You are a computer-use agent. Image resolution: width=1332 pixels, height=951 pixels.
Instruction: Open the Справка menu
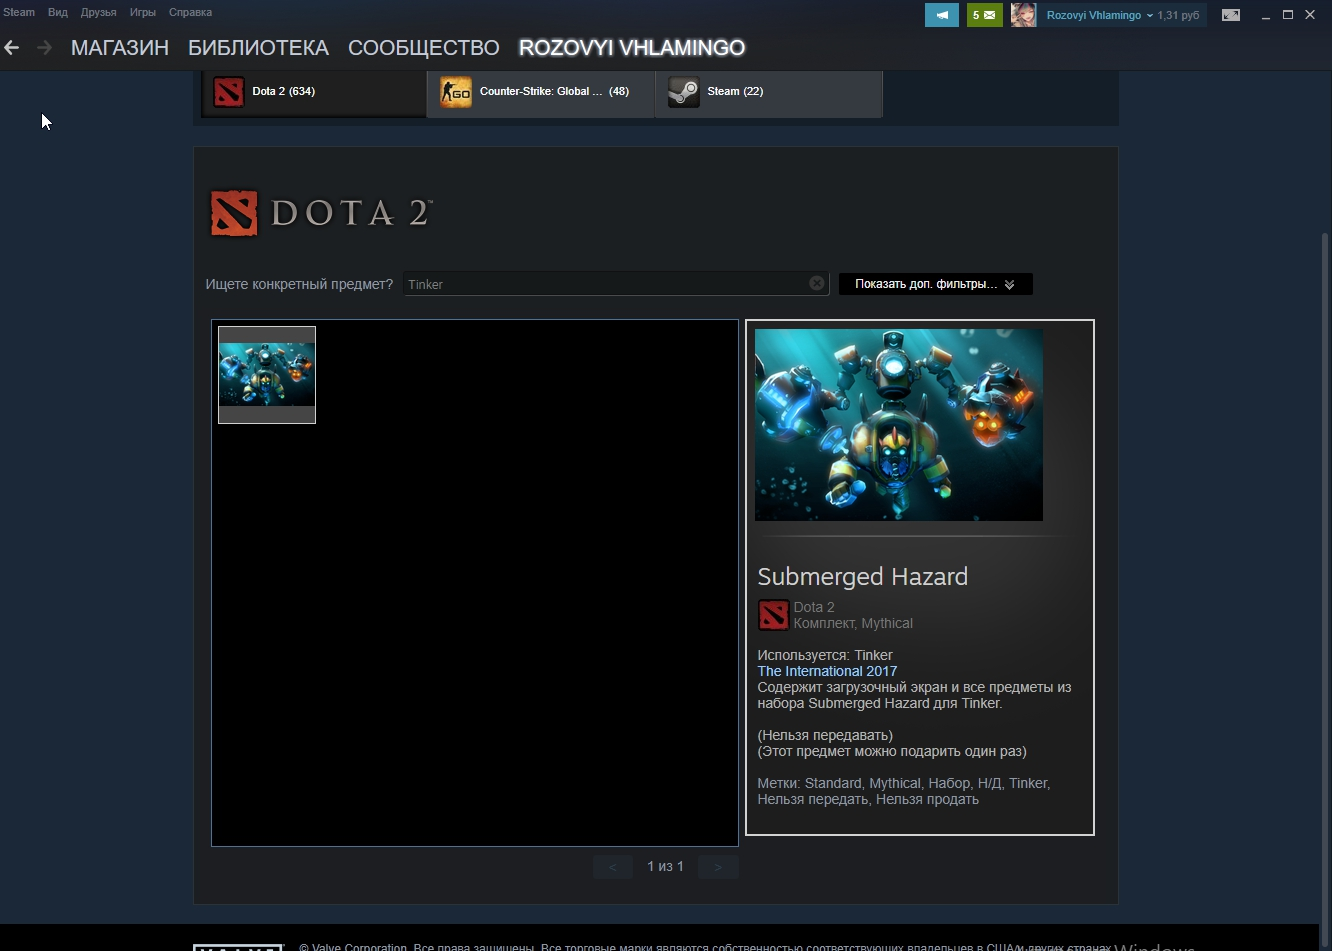pos(190,12)
